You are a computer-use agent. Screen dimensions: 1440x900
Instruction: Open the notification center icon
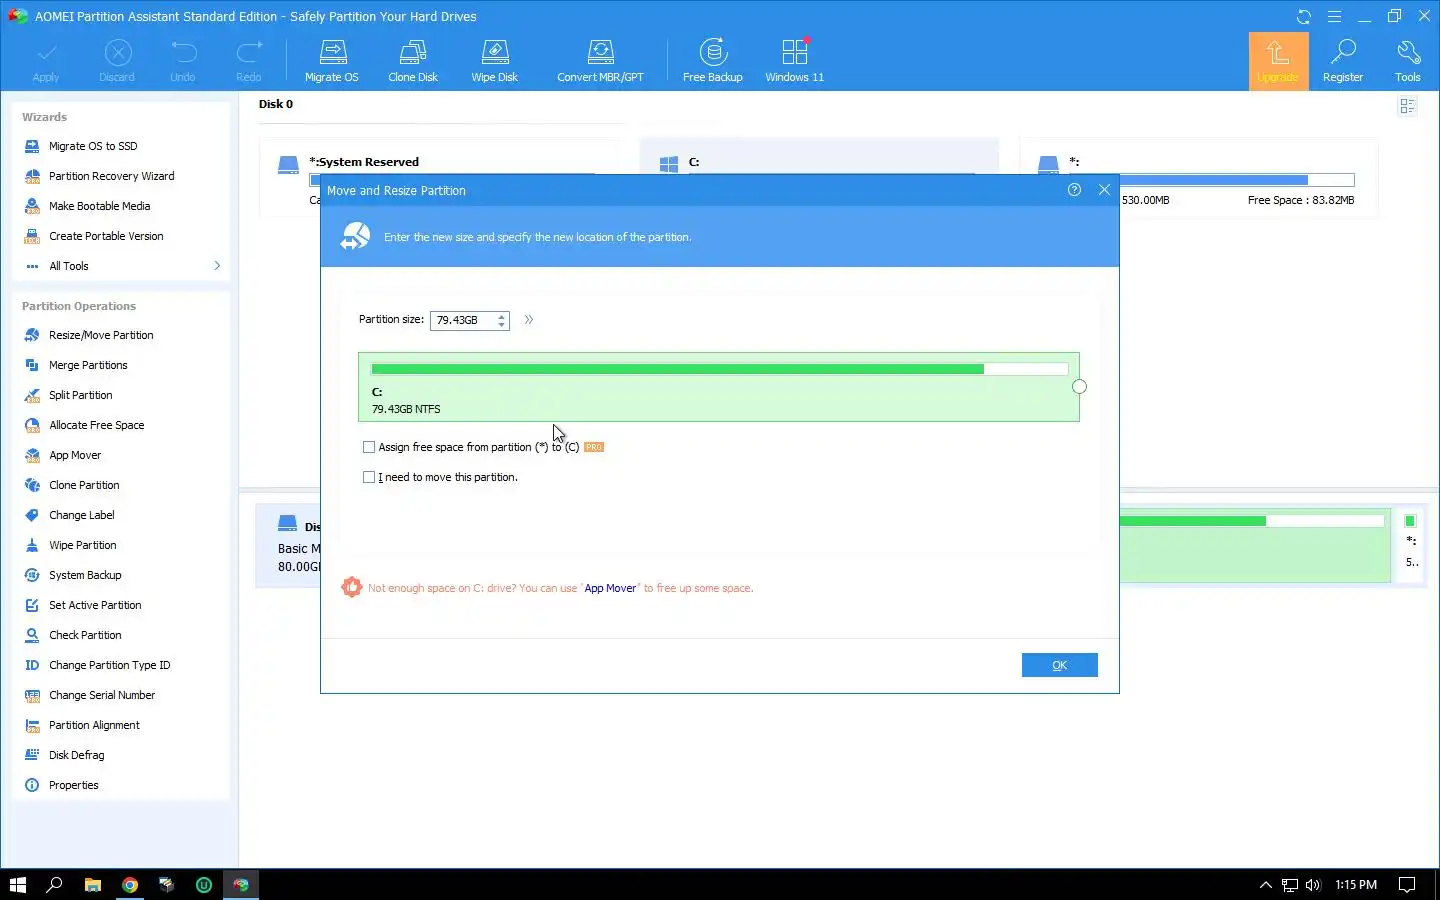coord(1407,884)
